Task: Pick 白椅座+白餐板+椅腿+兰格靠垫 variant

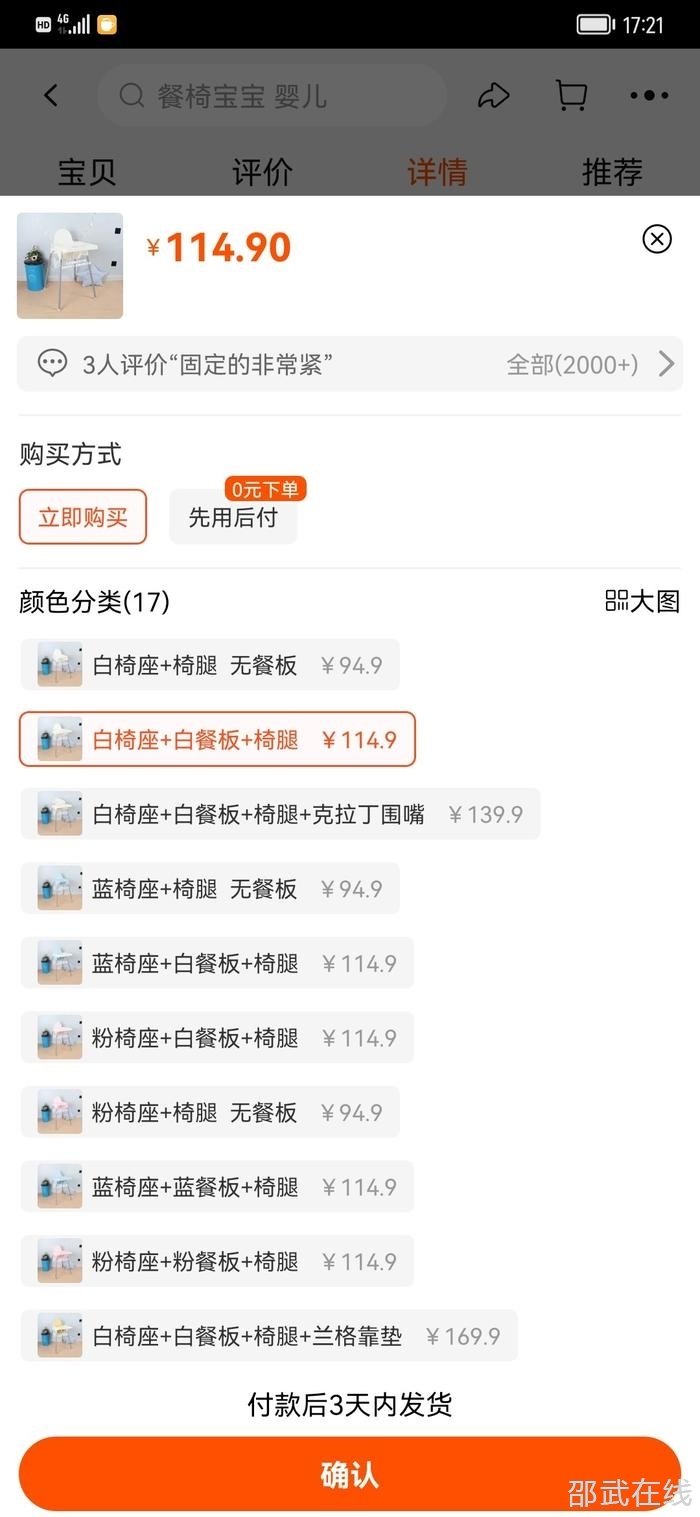Action: coord(269,1336)
